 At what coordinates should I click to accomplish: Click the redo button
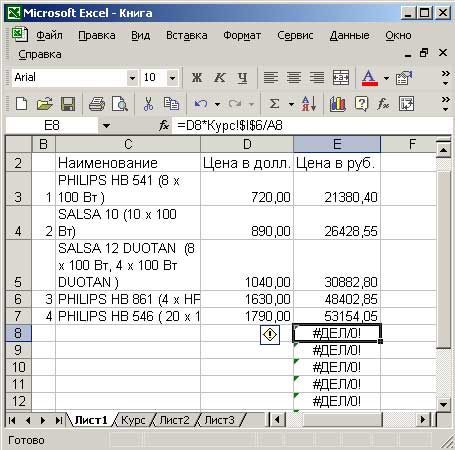tap(235, 104)
